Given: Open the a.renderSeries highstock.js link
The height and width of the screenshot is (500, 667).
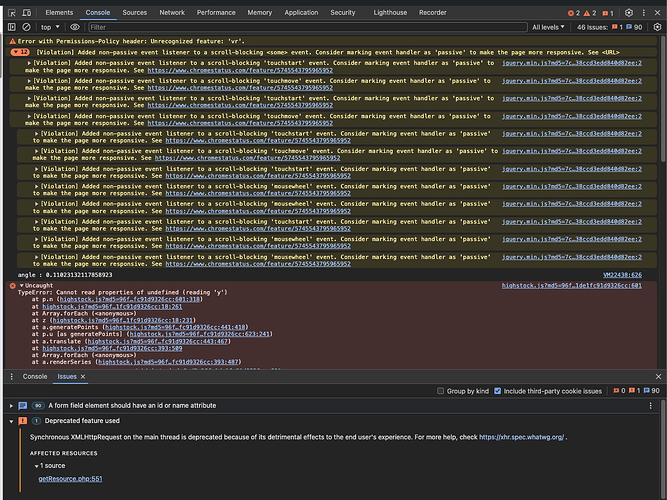Looking at the screenshot, I should 168,362.
